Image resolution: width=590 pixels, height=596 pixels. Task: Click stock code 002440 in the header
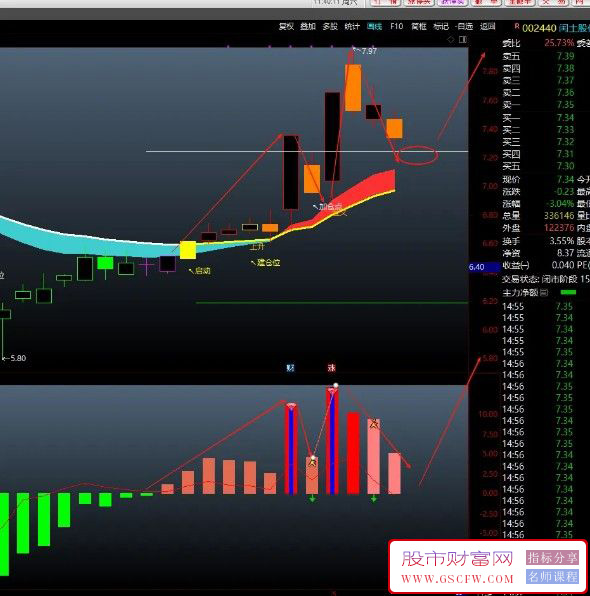[539, 28]
